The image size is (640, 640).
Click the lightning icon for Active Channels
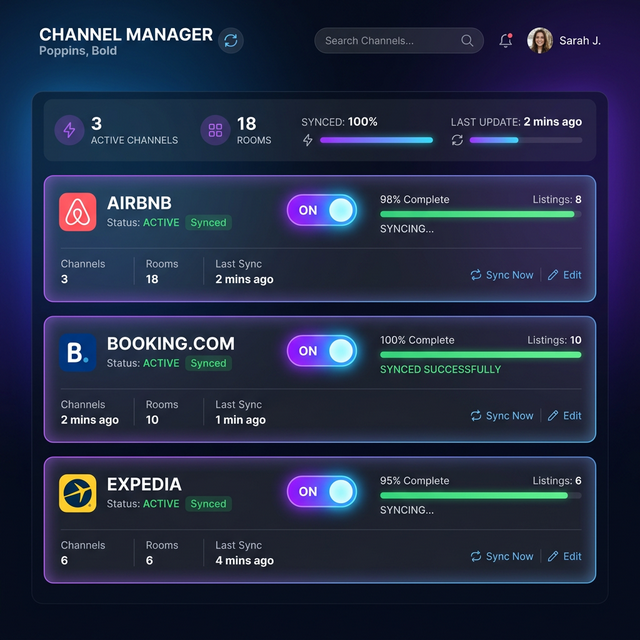click(x=69, y=130)
